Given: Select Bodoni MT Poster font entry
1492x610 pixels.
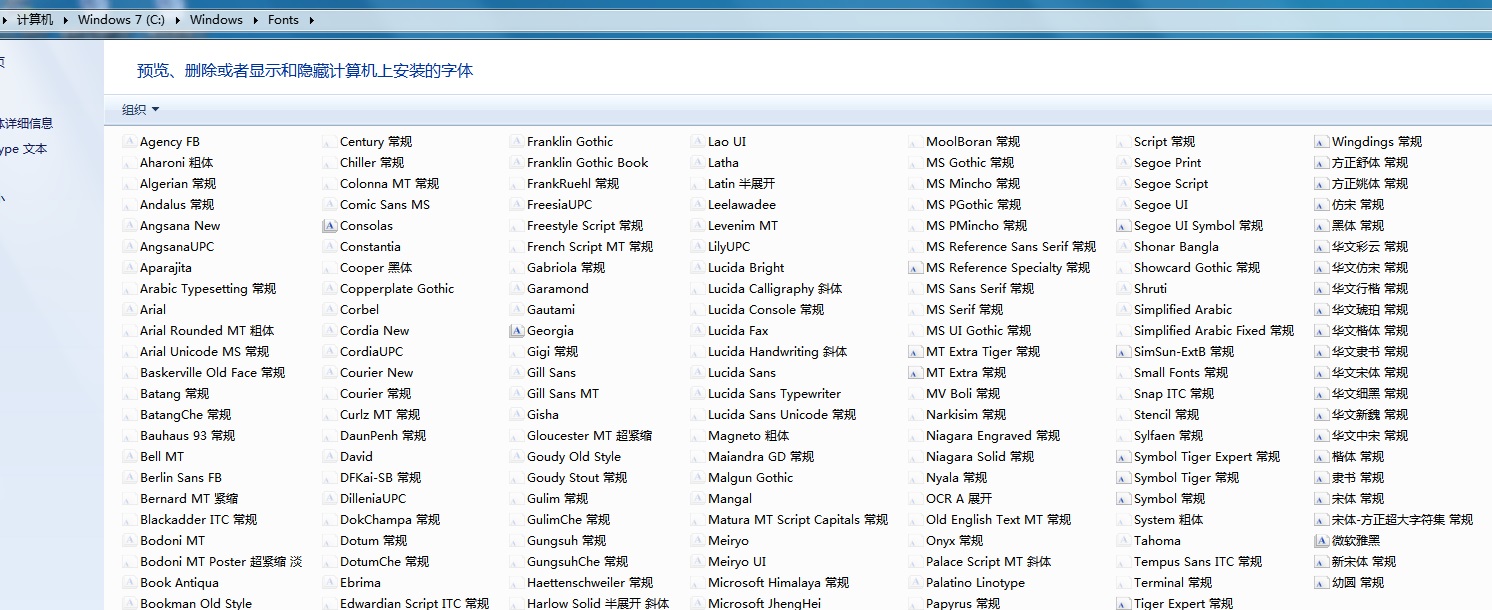Looking at the screenshot, I should tap(221, 562).
